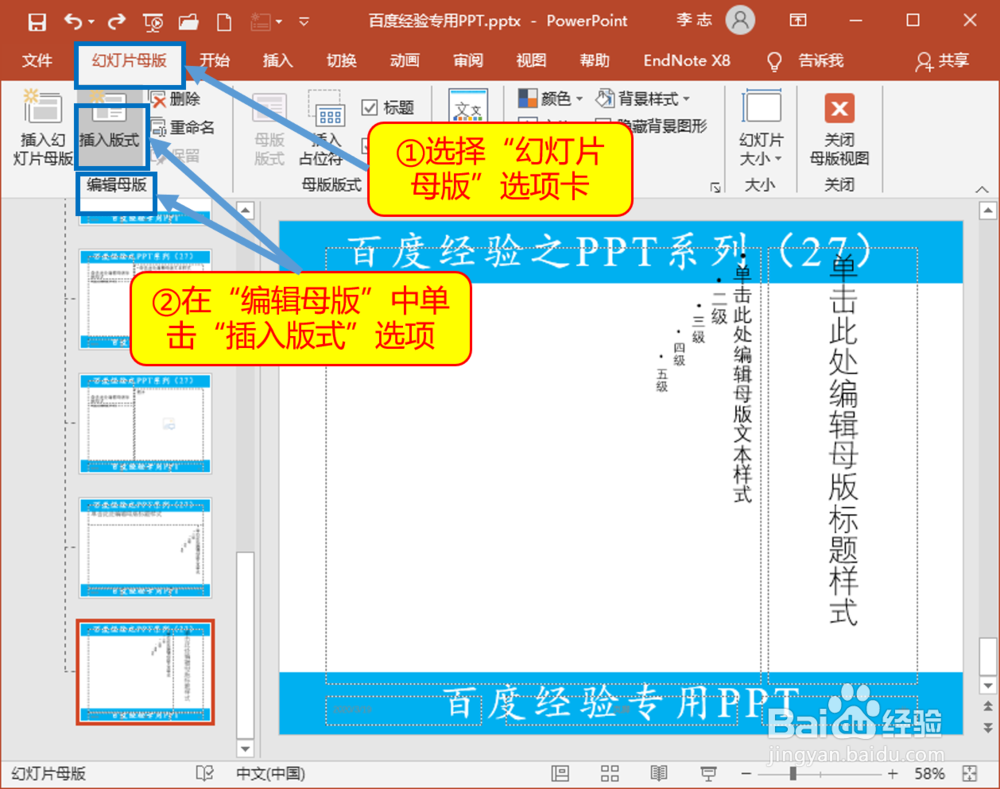Collapse the ribbon with the chevron
Image resolution: width=1000 pixels, height=789 pixels.
tap(982, 189)
